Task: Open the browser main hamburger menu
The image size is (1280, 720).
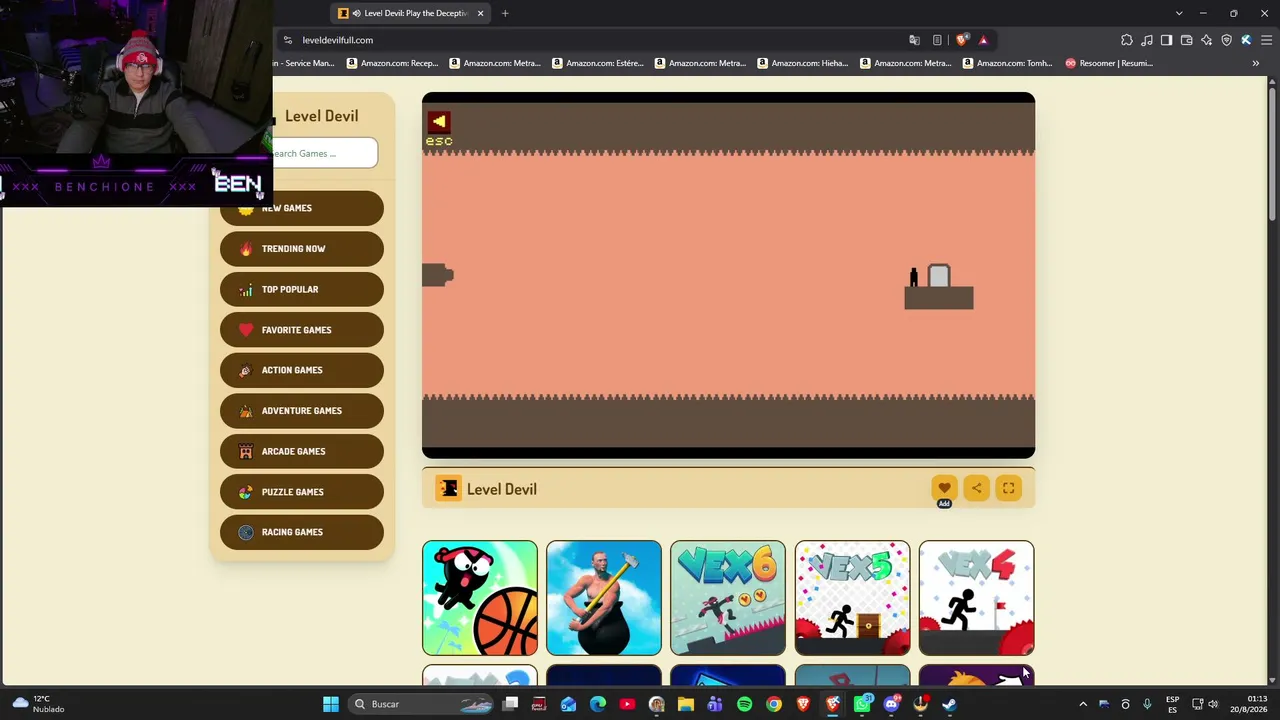Action: 1266,40
